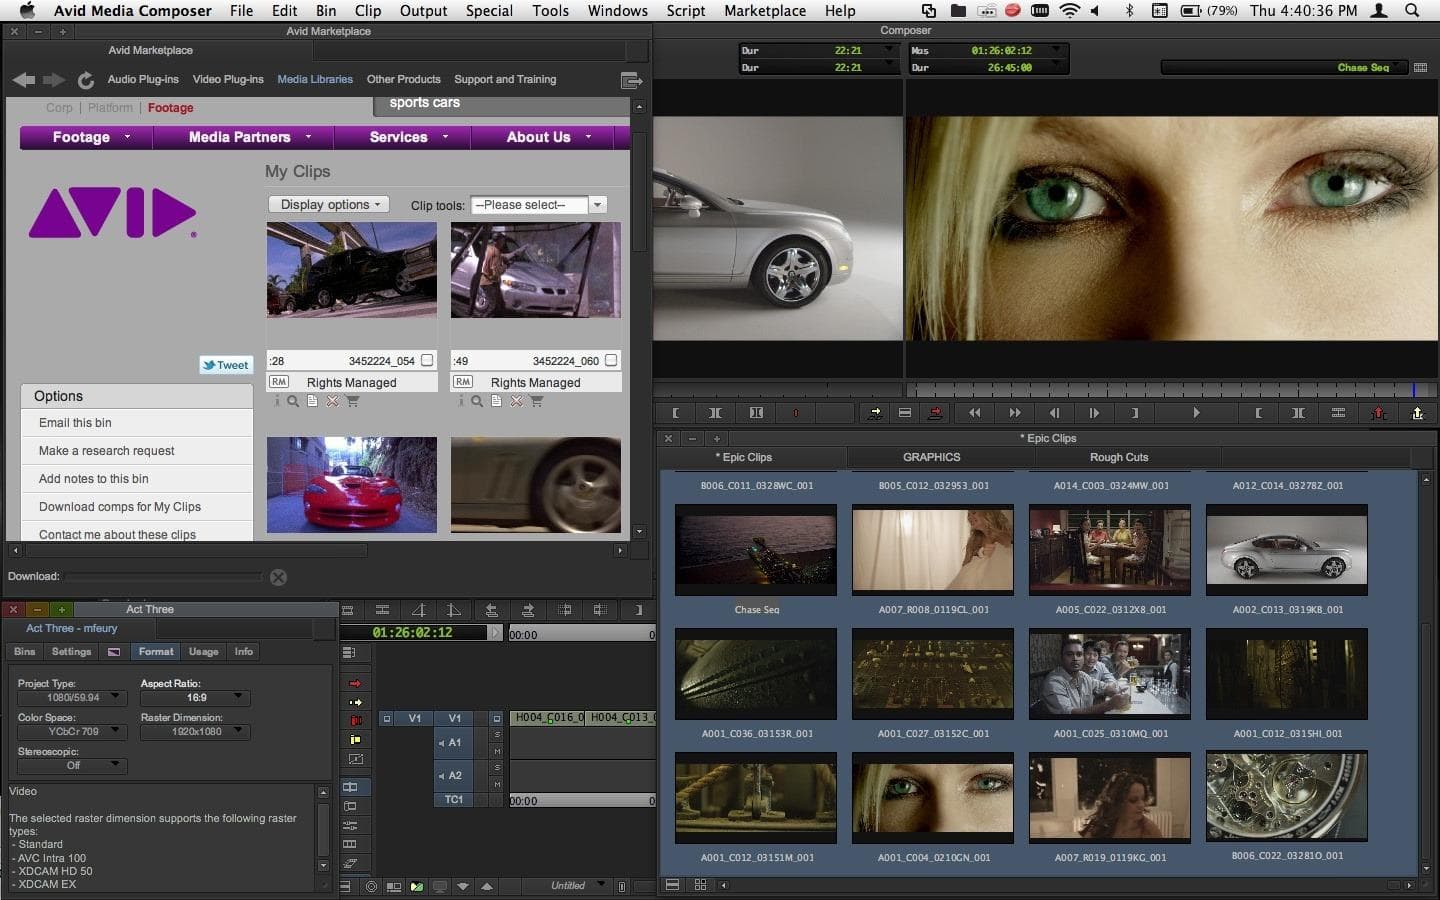Click magnifier icon under clip 3452224_060
The height and width of the screenshot is (900, 1440).
477,401
